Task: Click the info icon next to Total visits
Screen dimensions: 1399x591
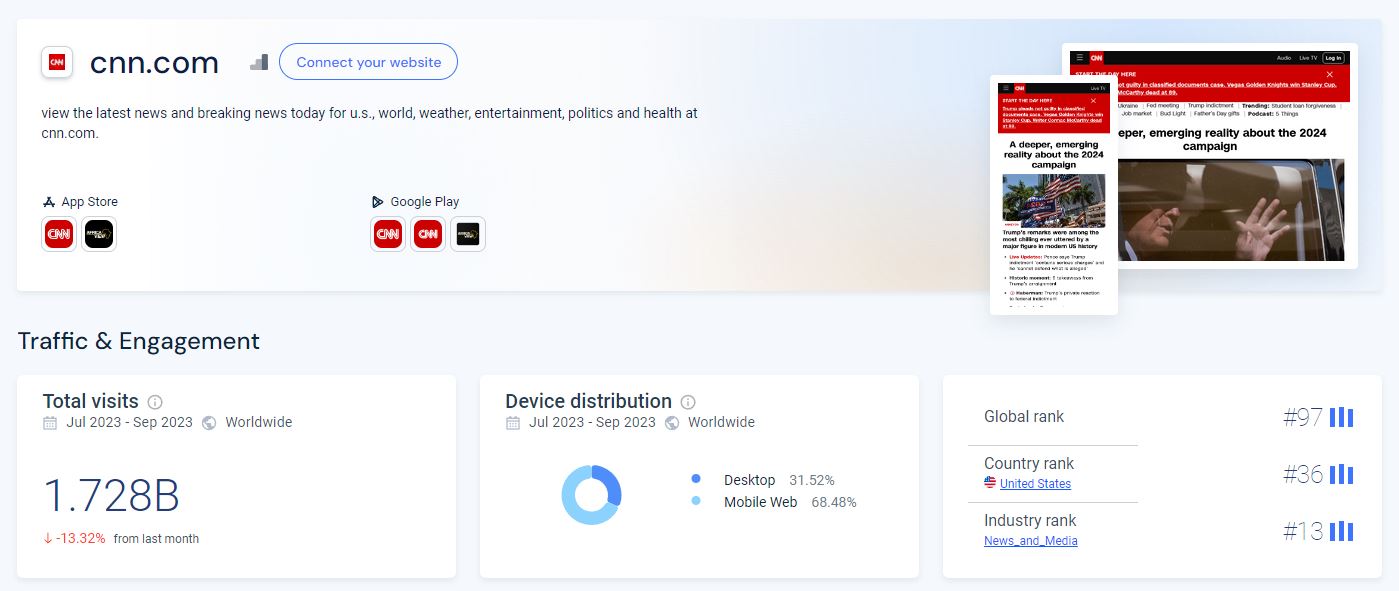Action: pyautogui.click(x=155, y=402)
